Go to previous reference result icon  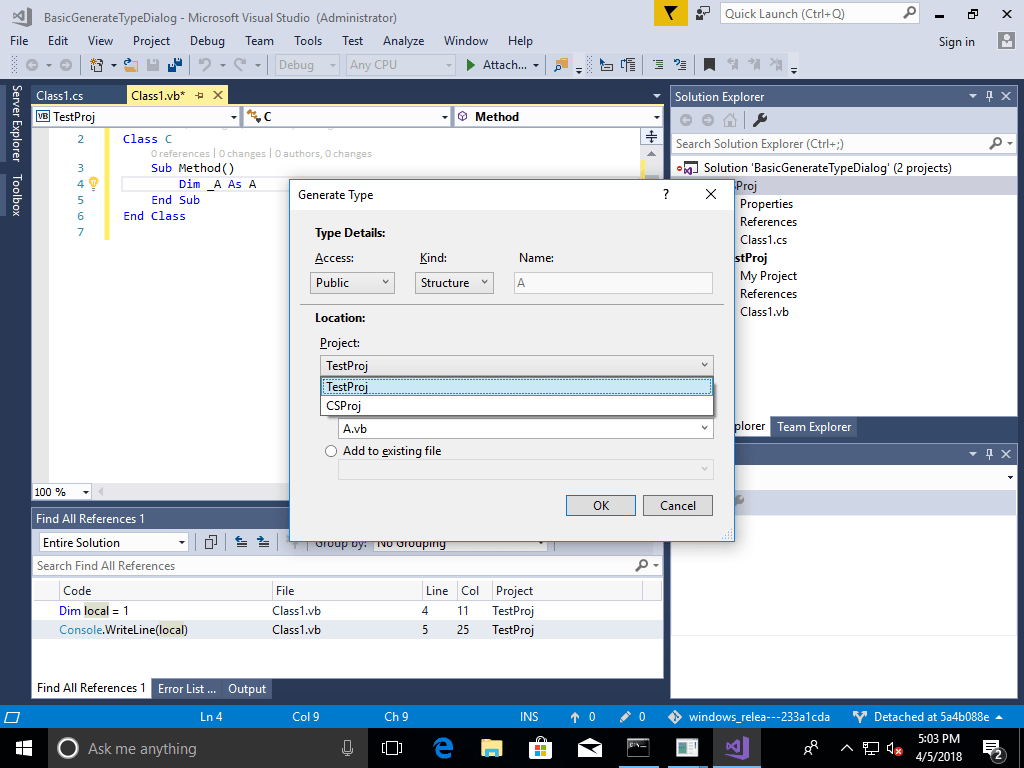pos(241,542)
